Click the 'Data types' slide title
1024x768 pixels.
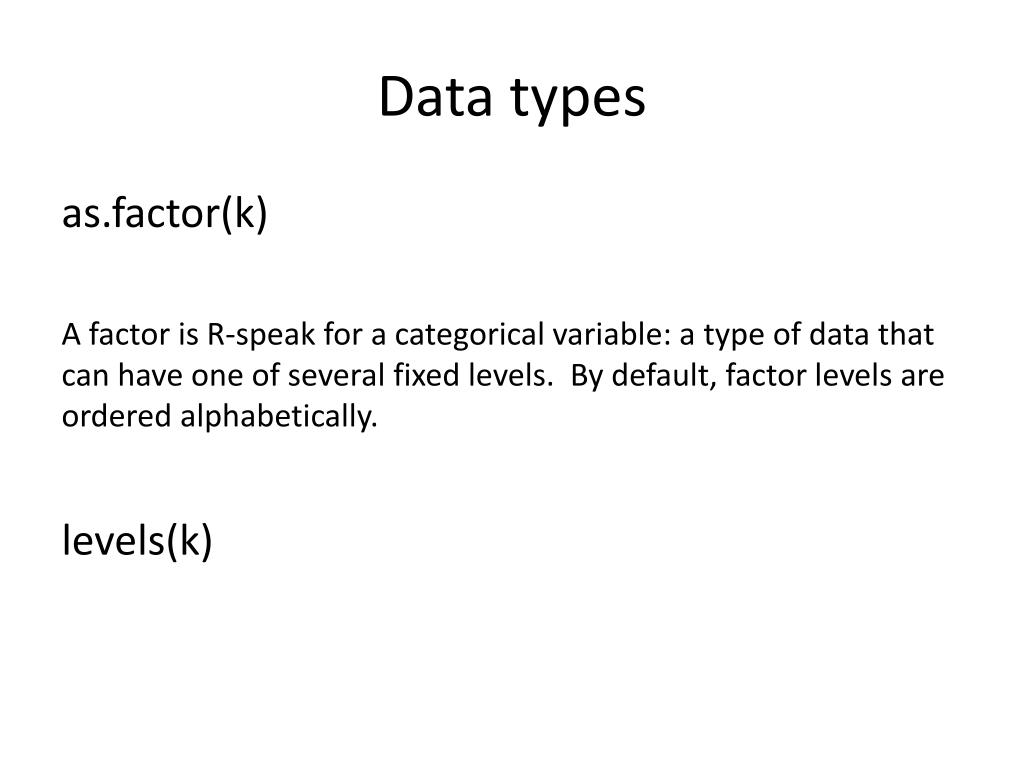point(512,98)
